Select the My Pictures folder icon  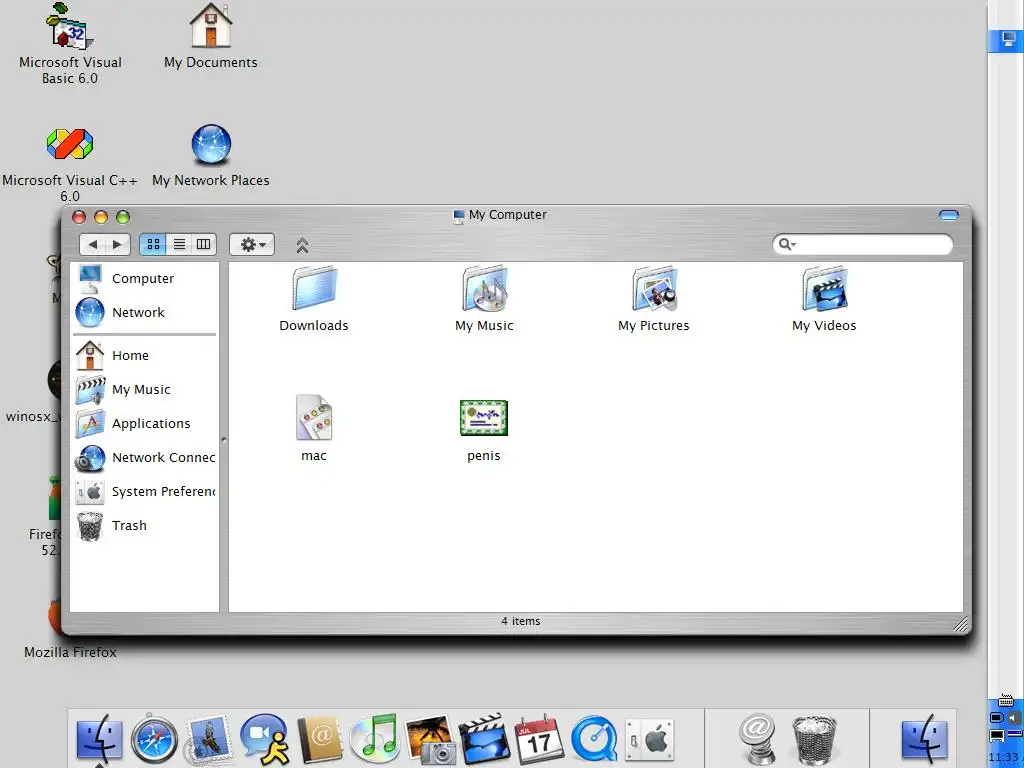(x=654, y=288)
